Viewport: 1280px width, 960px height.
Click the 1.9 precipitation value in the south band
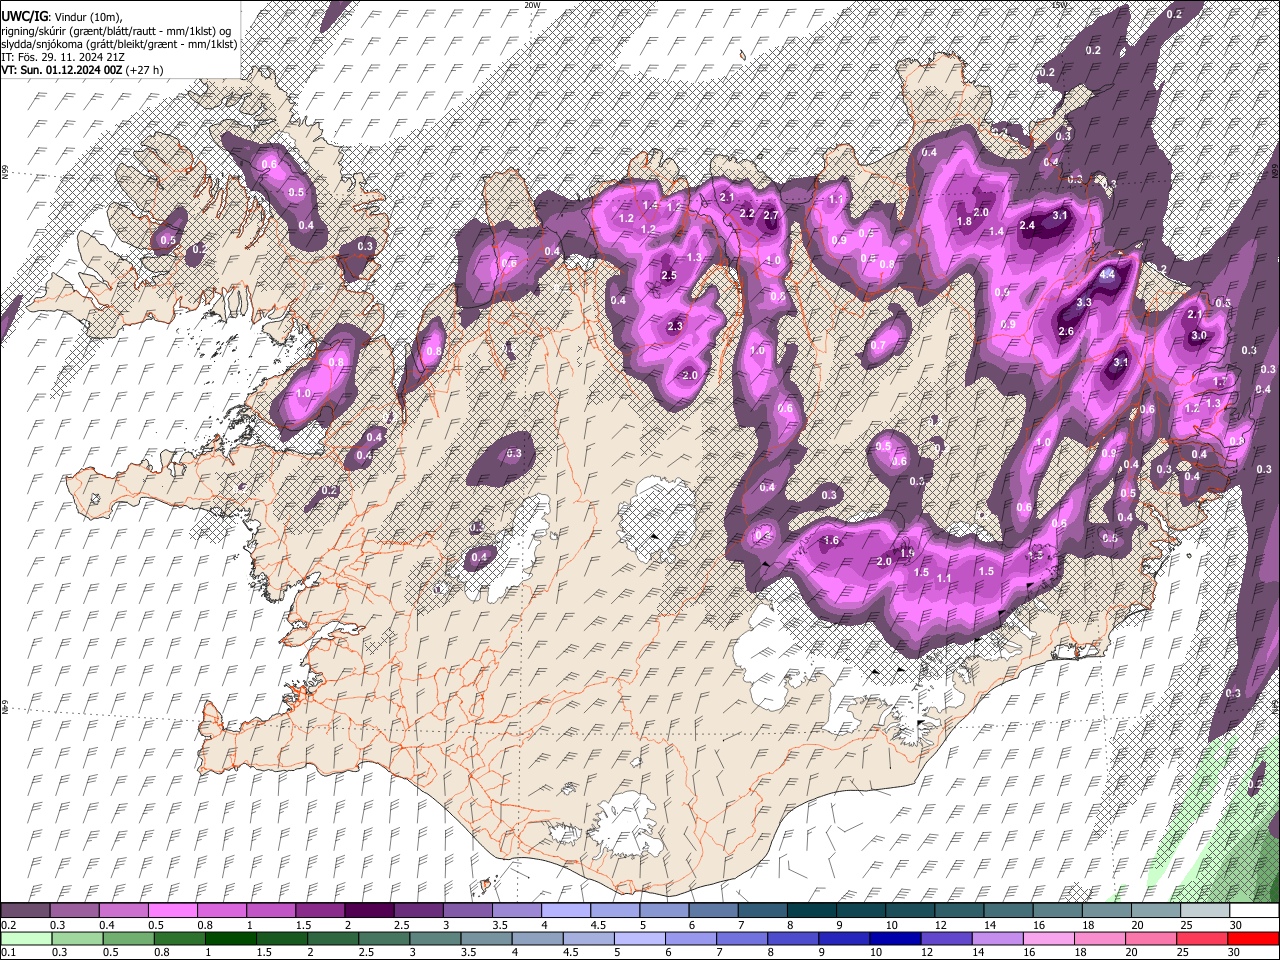pos(907,552)
